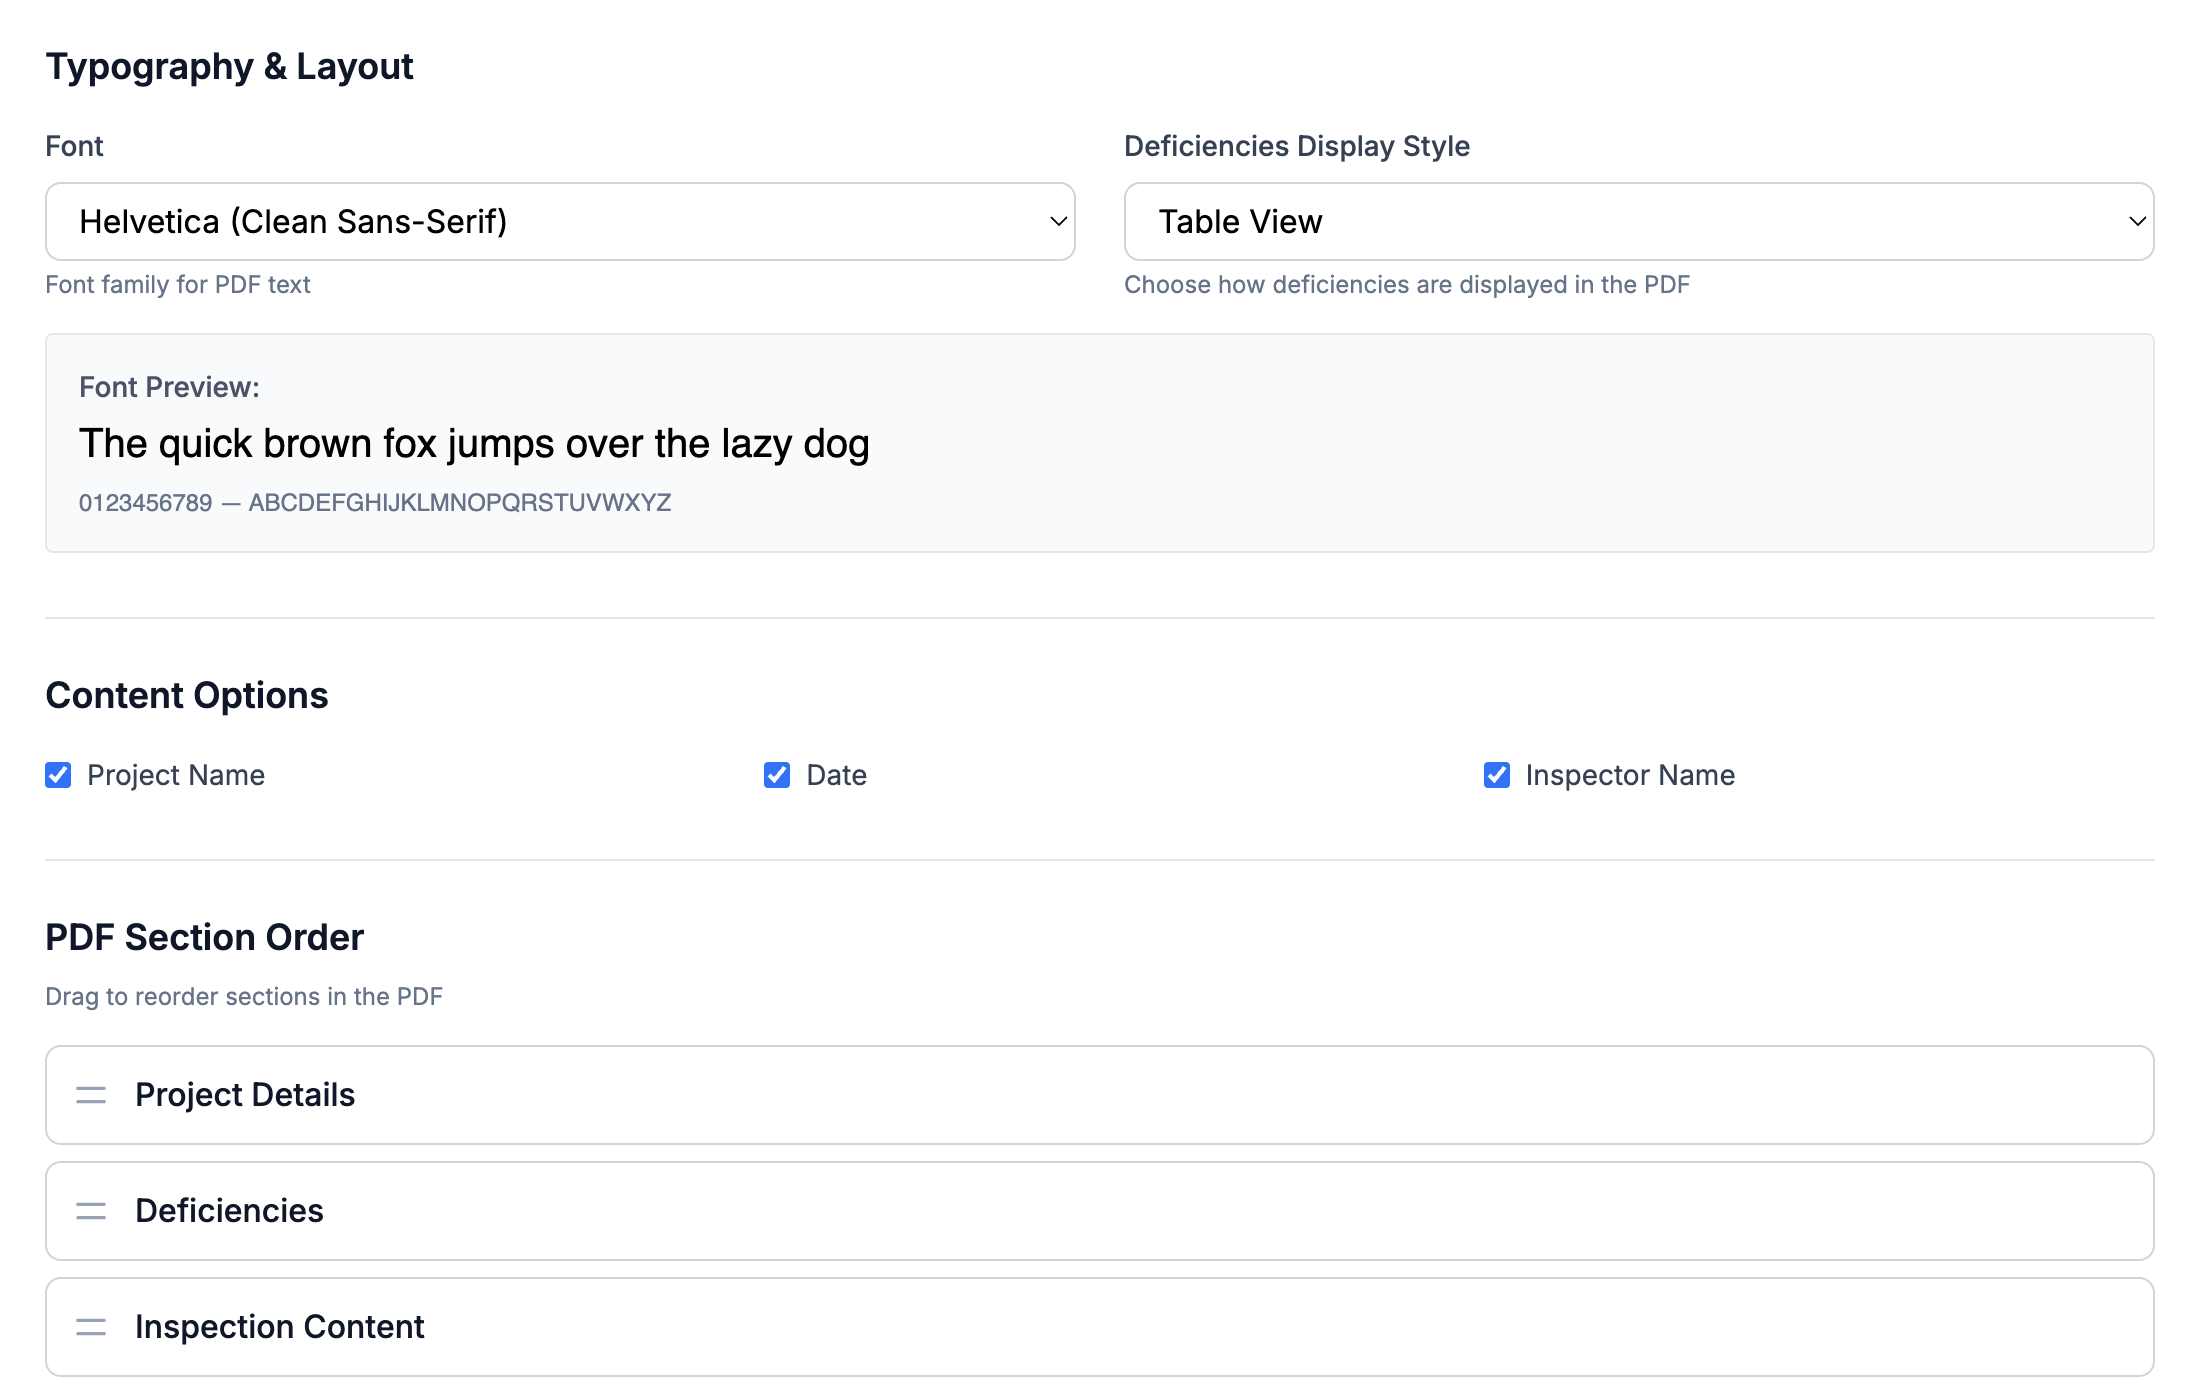2202x1390 pixels.
Task: Click the Content Options heading
Action: (186, 695)
